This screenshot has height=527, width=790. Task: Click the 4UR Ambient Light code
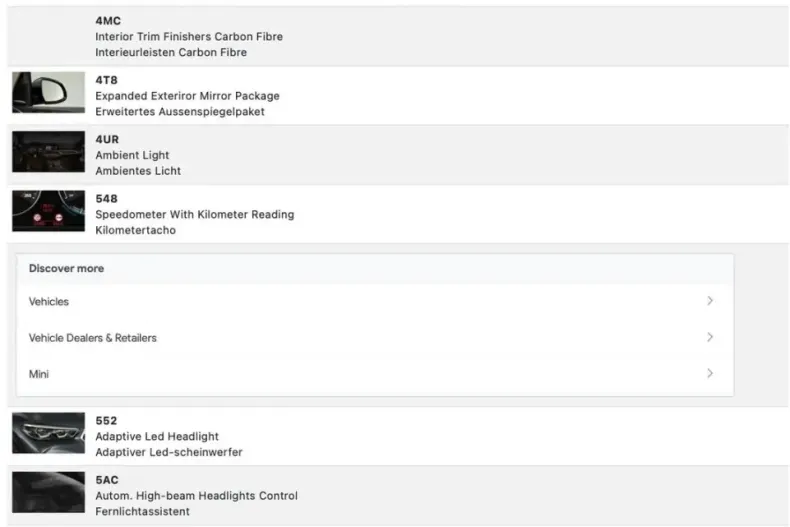107,139
